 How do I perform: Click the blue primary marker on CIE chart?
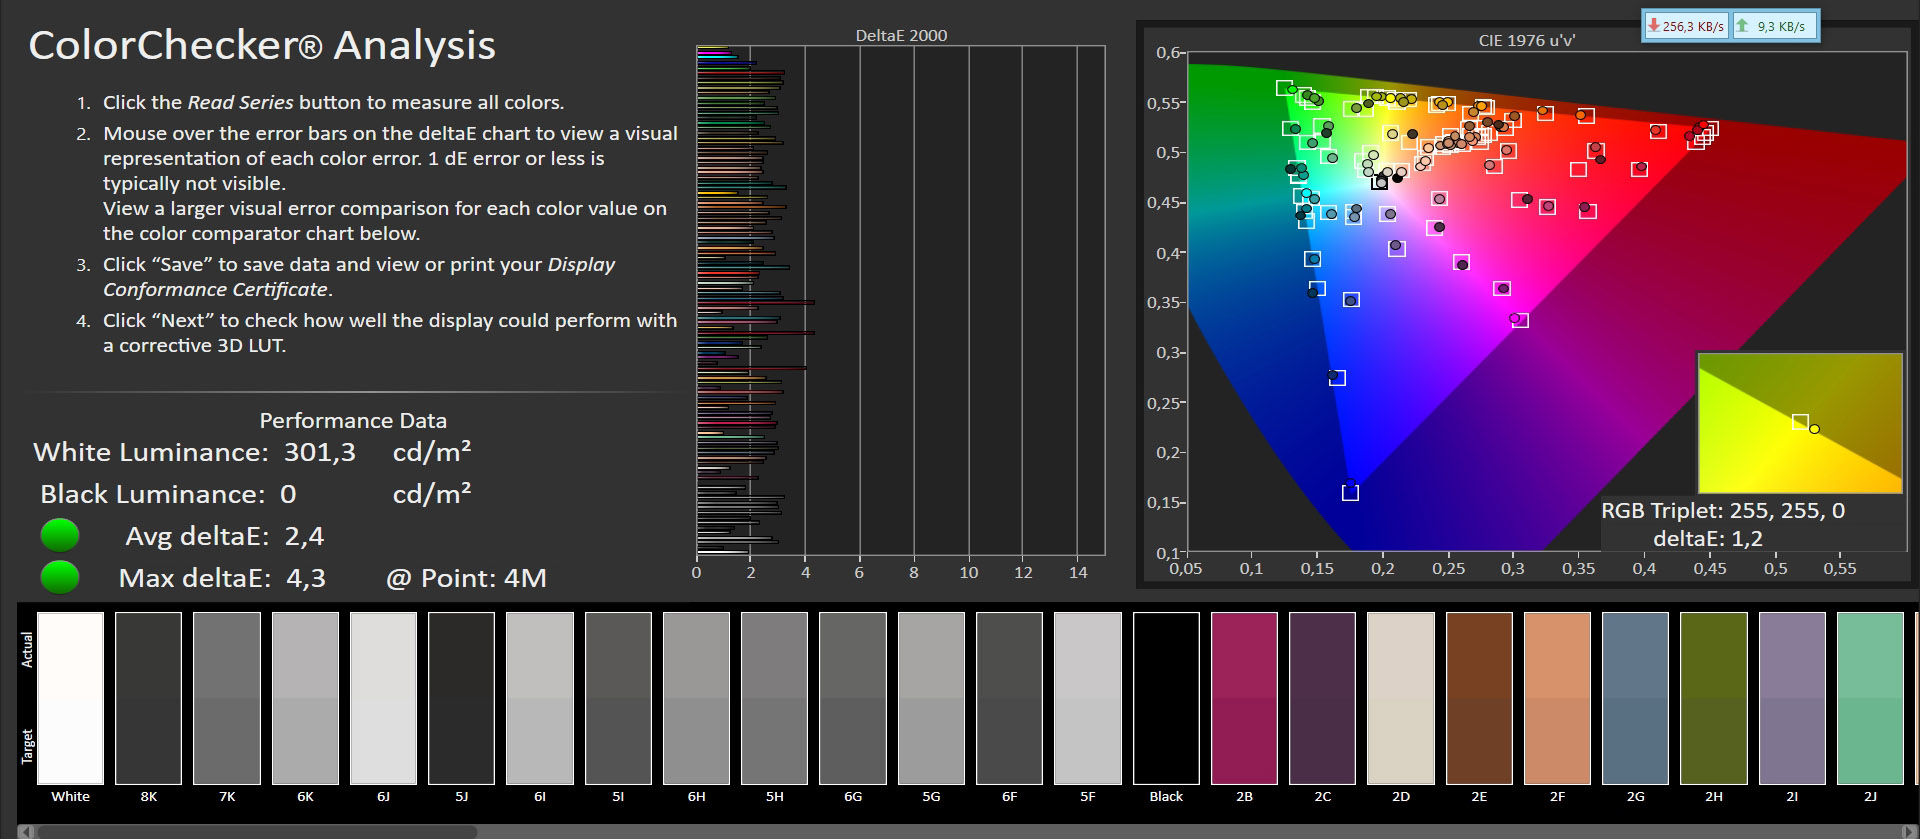[1350, 490]
